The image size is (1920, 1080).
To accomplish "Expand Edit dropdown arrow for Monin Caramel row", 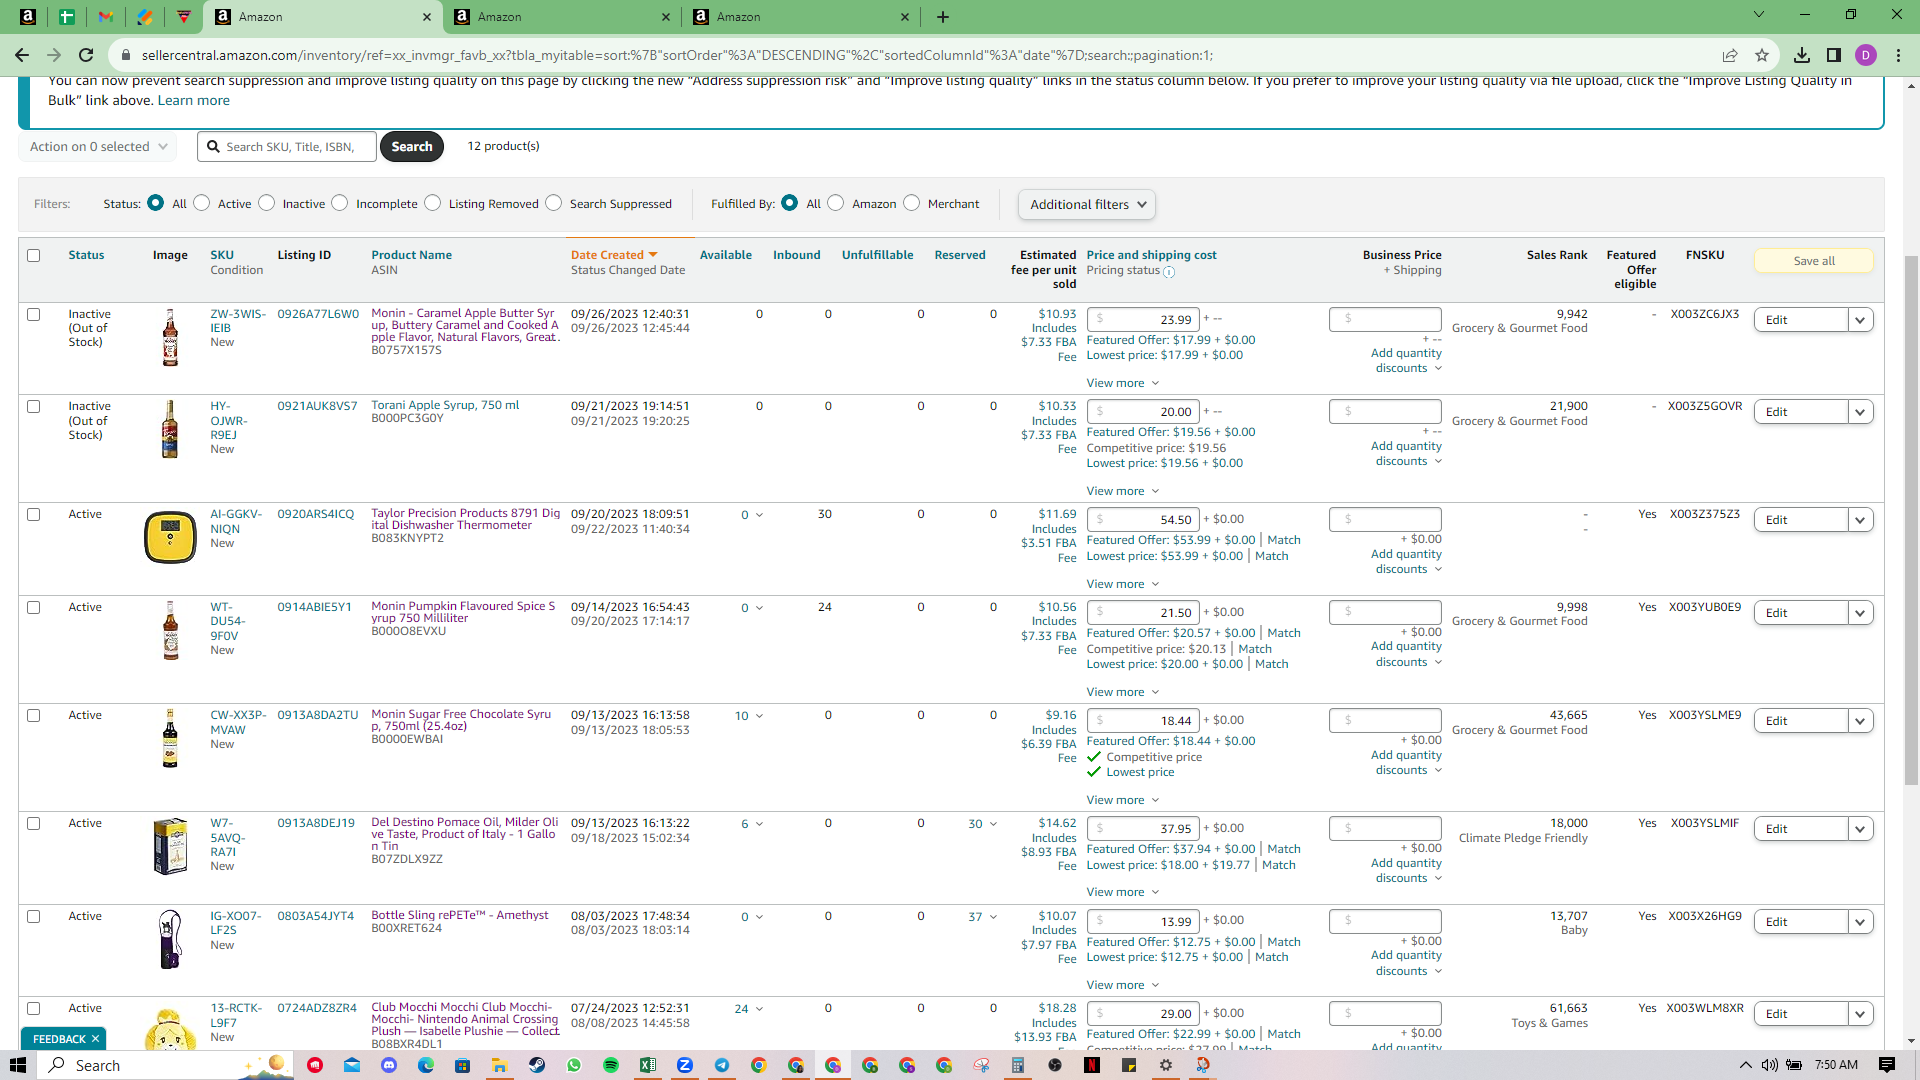I will coord(1860,320).
